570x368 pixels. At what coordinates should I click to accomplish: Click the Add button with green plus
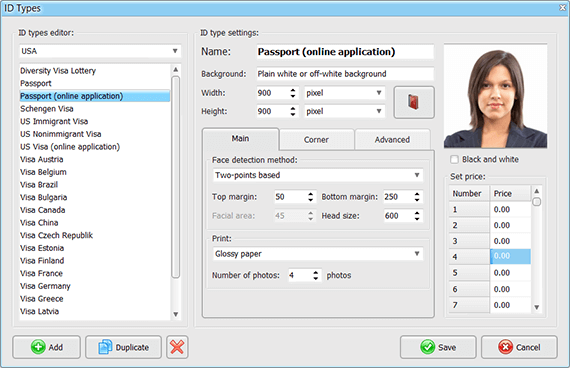click(47, 347)
